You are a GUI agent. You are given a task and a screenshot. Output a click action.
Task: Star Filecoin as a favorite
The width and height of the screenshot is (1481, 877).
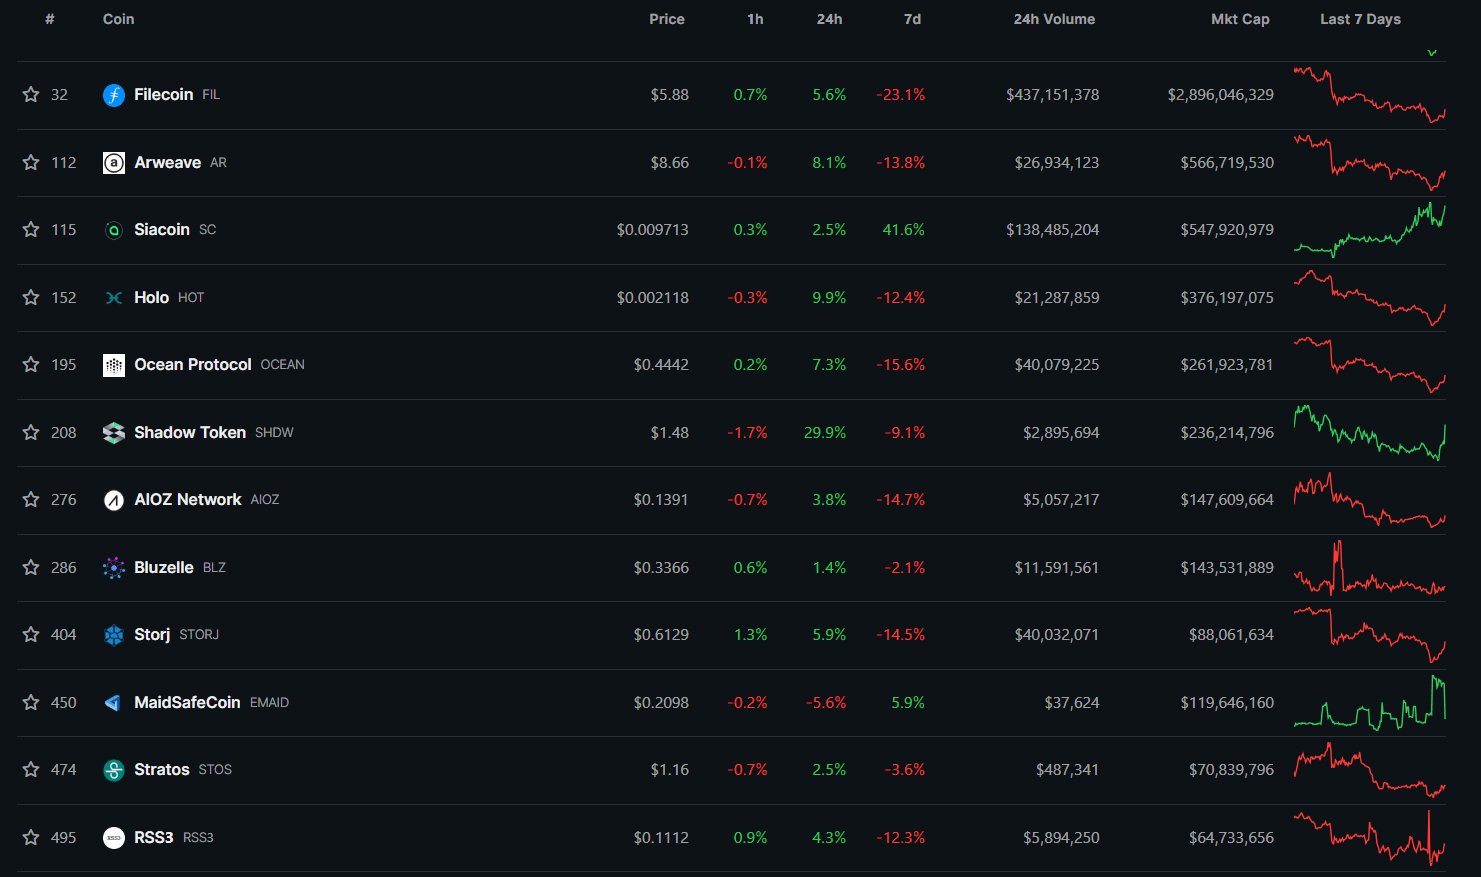click(31, 94)
